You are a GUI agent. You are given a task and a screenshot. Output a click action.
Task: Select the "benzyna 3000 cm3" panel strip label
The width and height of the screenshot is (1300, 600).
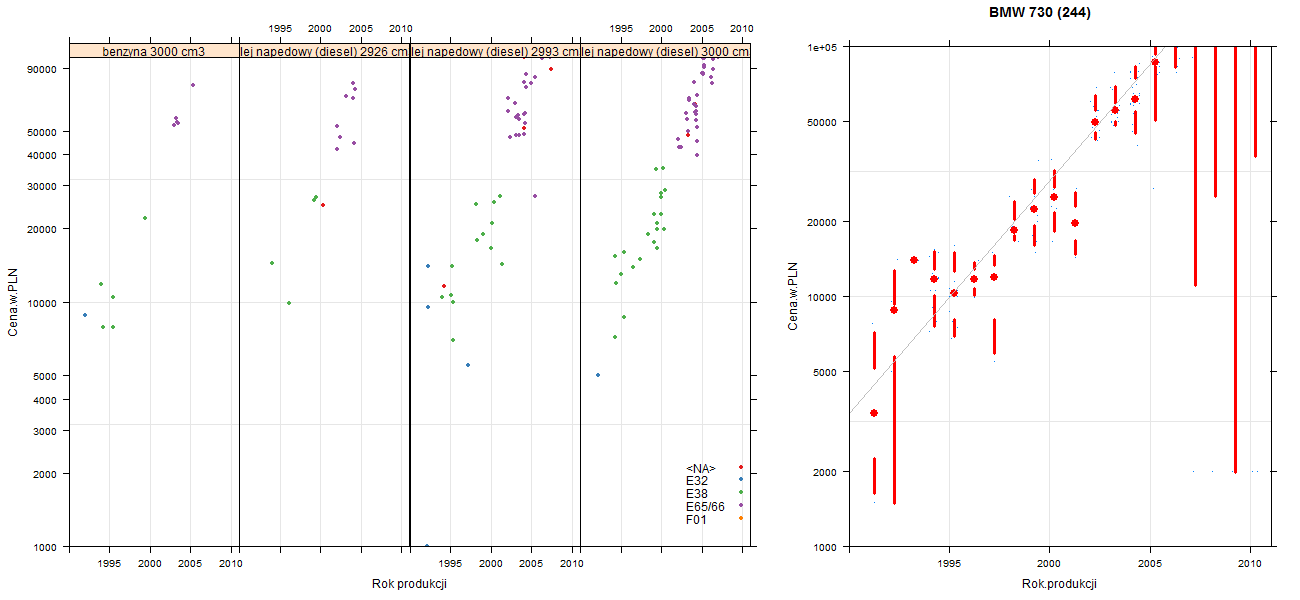[x=154, y=51]
